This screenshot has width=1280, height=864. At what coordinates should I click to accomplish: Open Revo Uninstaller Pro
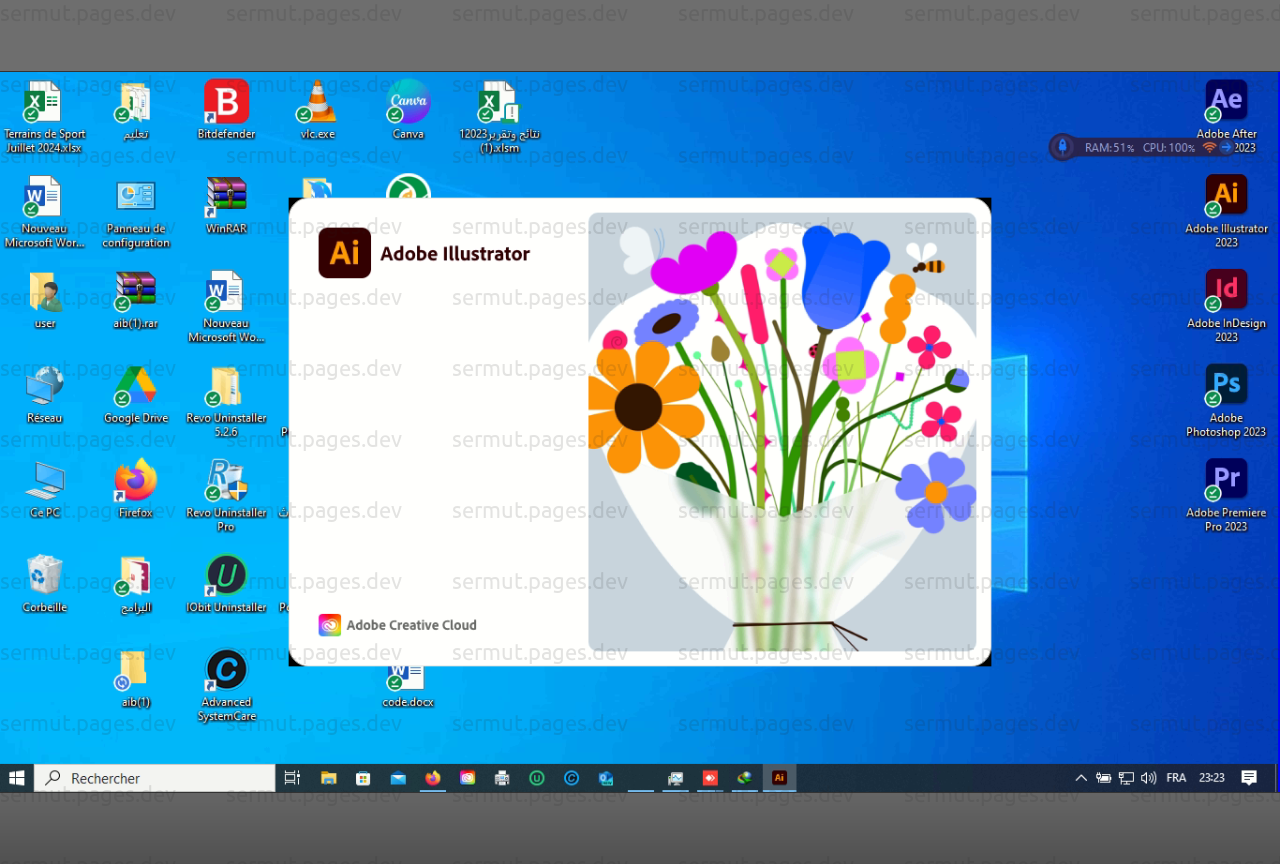click(226, 482)
